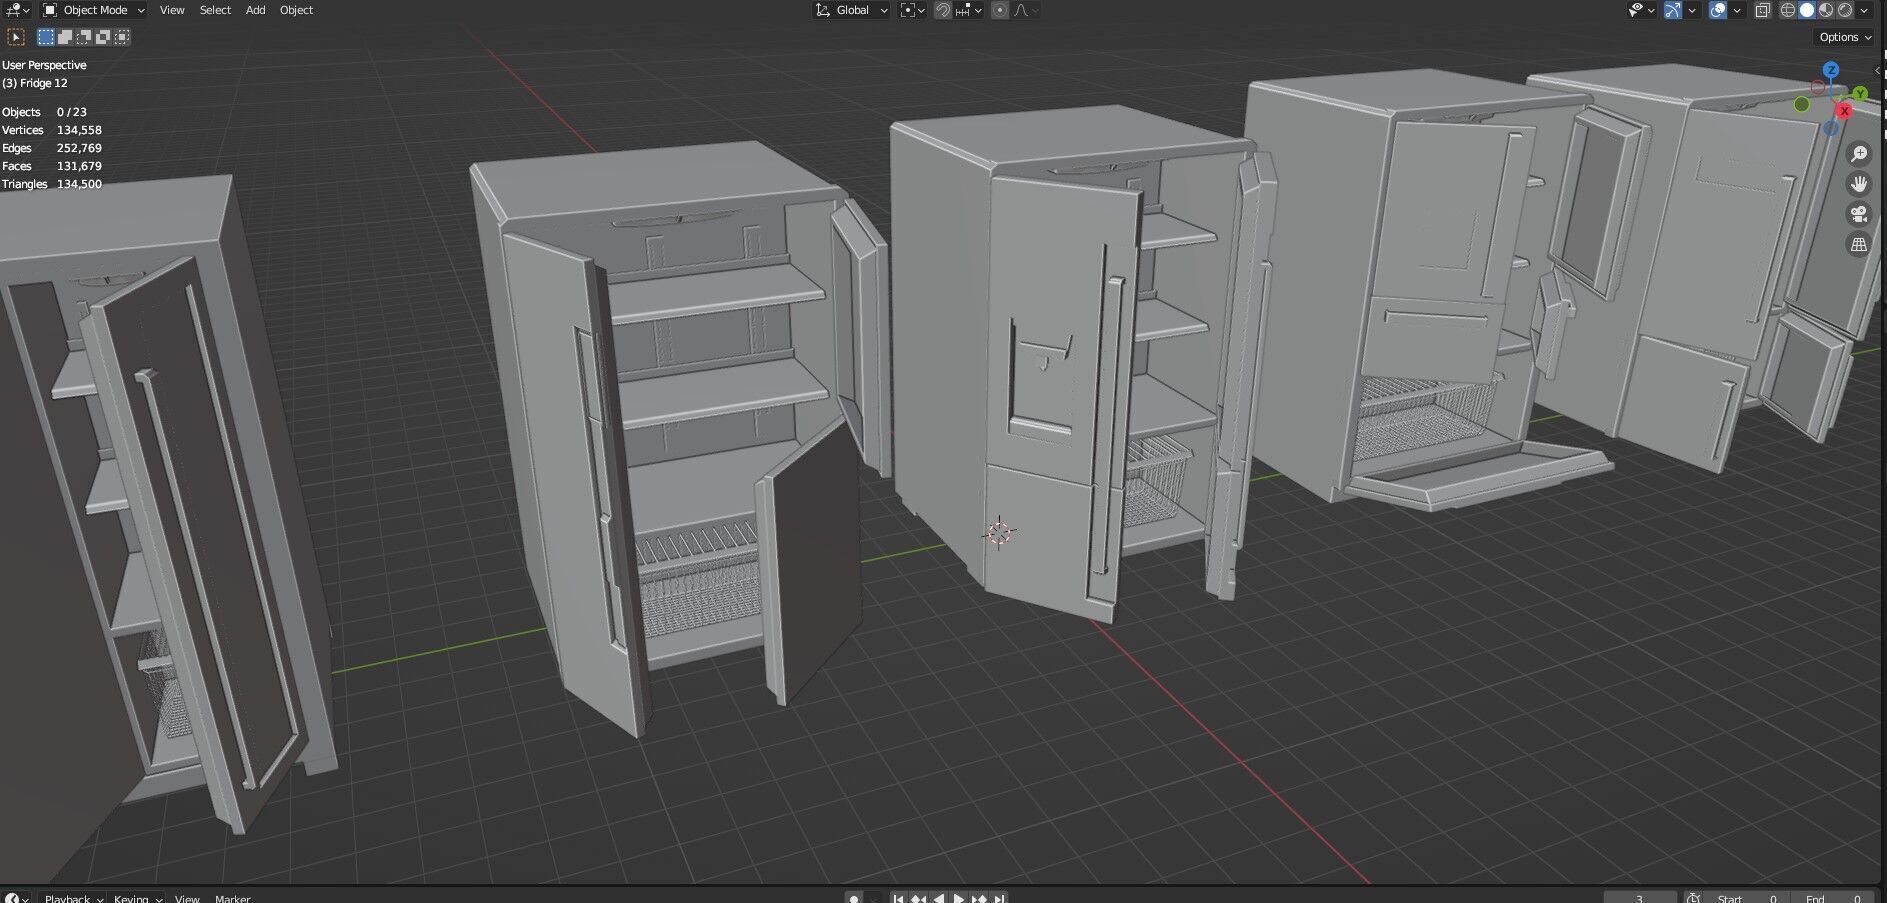The height and width of the screenshot is (903, 1887).
Task: Choose Intersect selection mode icon
Action: coord(122,37)
